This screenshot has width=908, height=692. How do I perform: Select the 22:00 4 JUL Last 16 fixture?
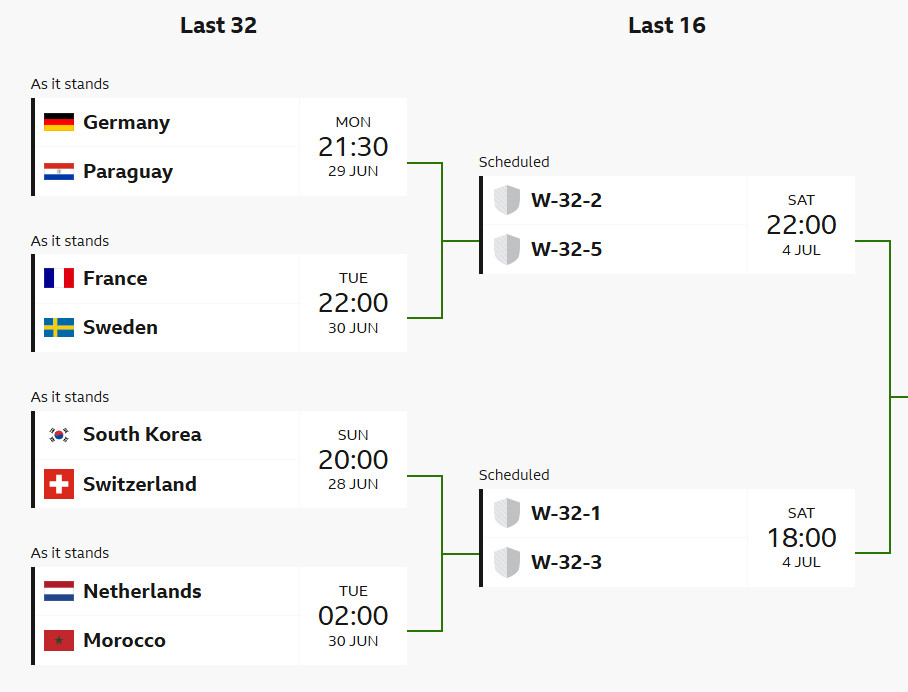tap(668, 225)
